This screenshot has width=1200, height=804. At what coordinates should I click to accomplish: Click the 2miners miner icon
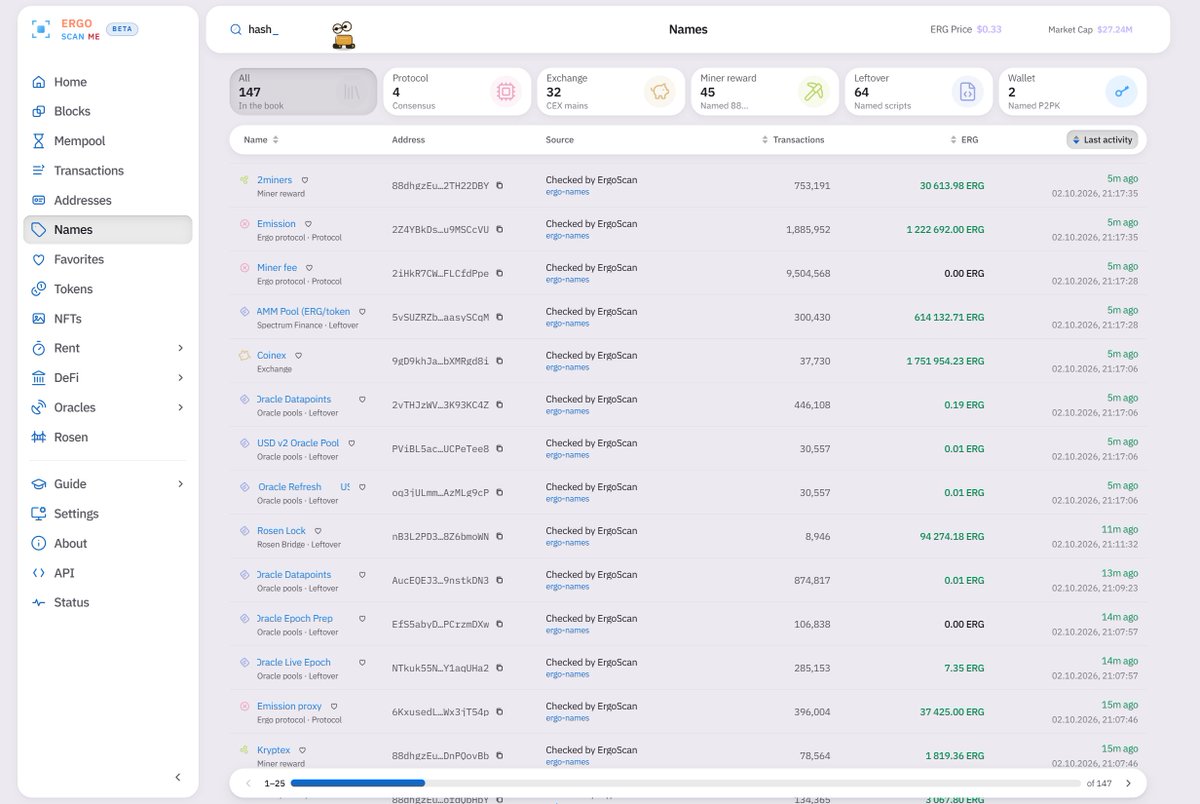coord(244,180)
